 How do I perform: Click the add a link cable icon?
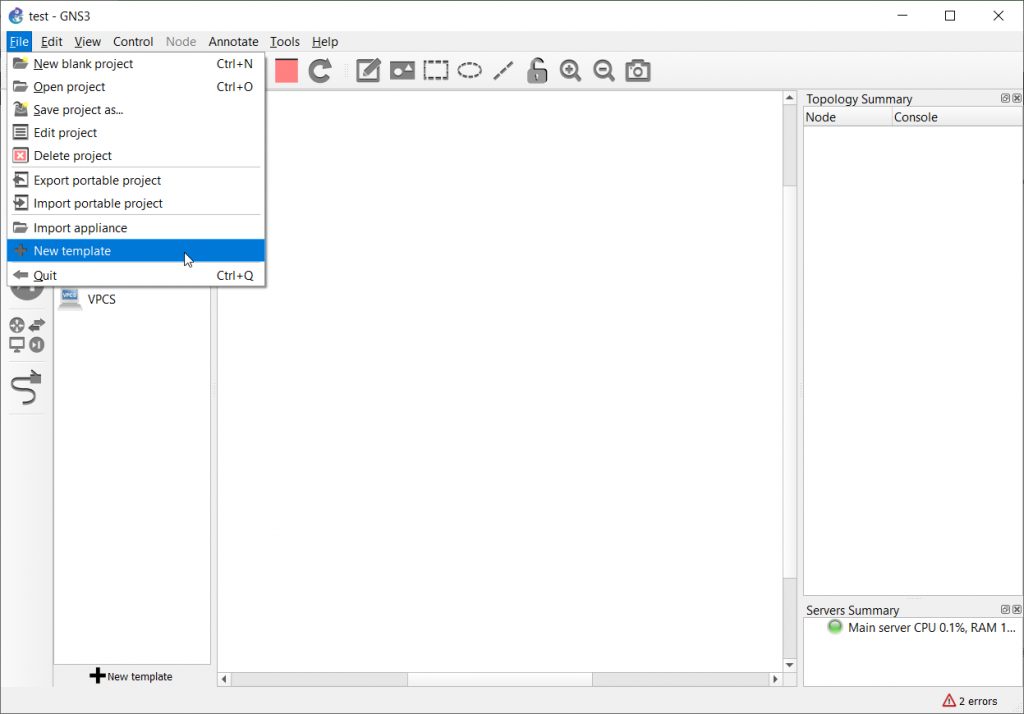pyautogui.click(x=26, y=387)
